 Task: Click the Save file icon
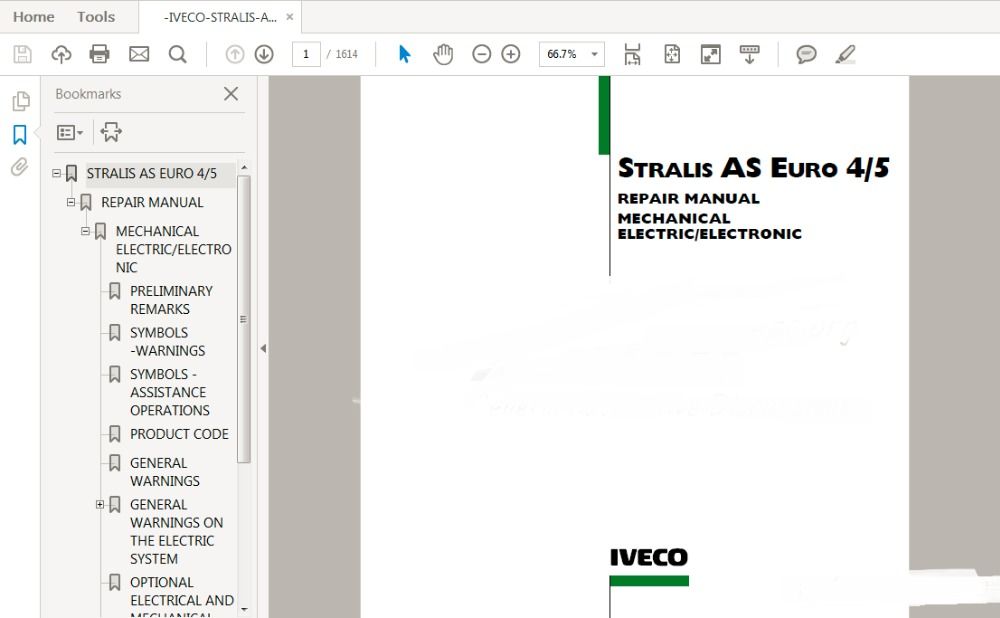tap(22, 54)
